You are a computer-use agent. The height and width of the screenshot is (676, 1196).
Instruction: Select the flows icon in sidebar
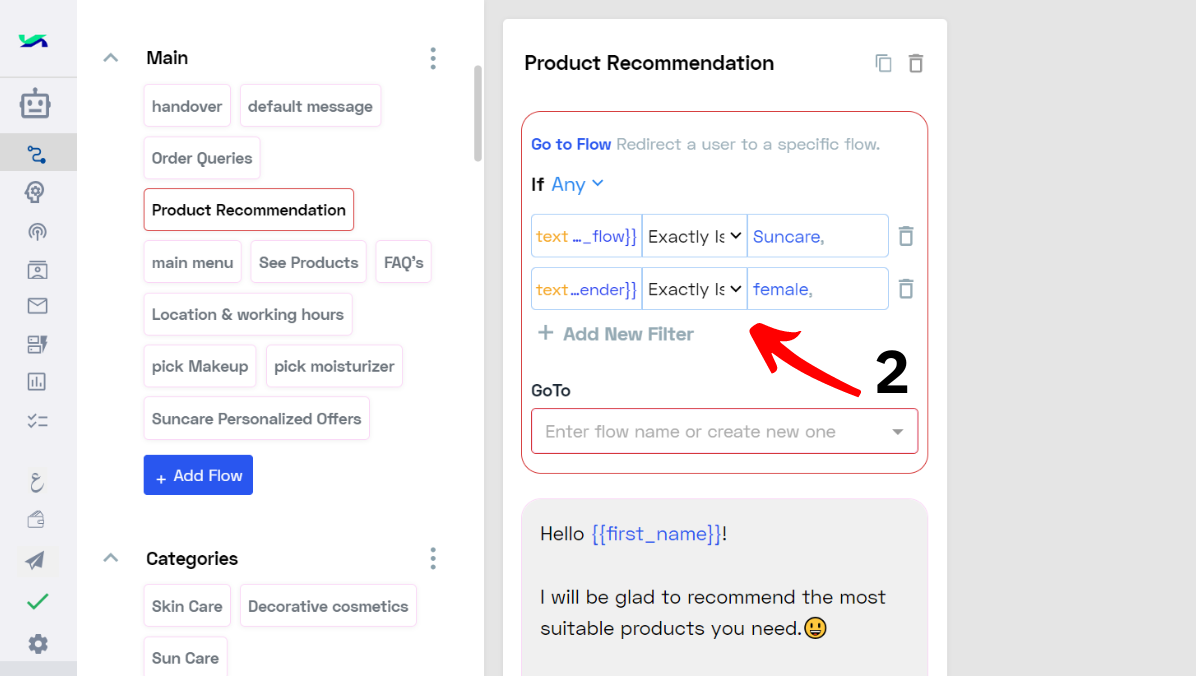pyautogui.click(x=37, y=154)
